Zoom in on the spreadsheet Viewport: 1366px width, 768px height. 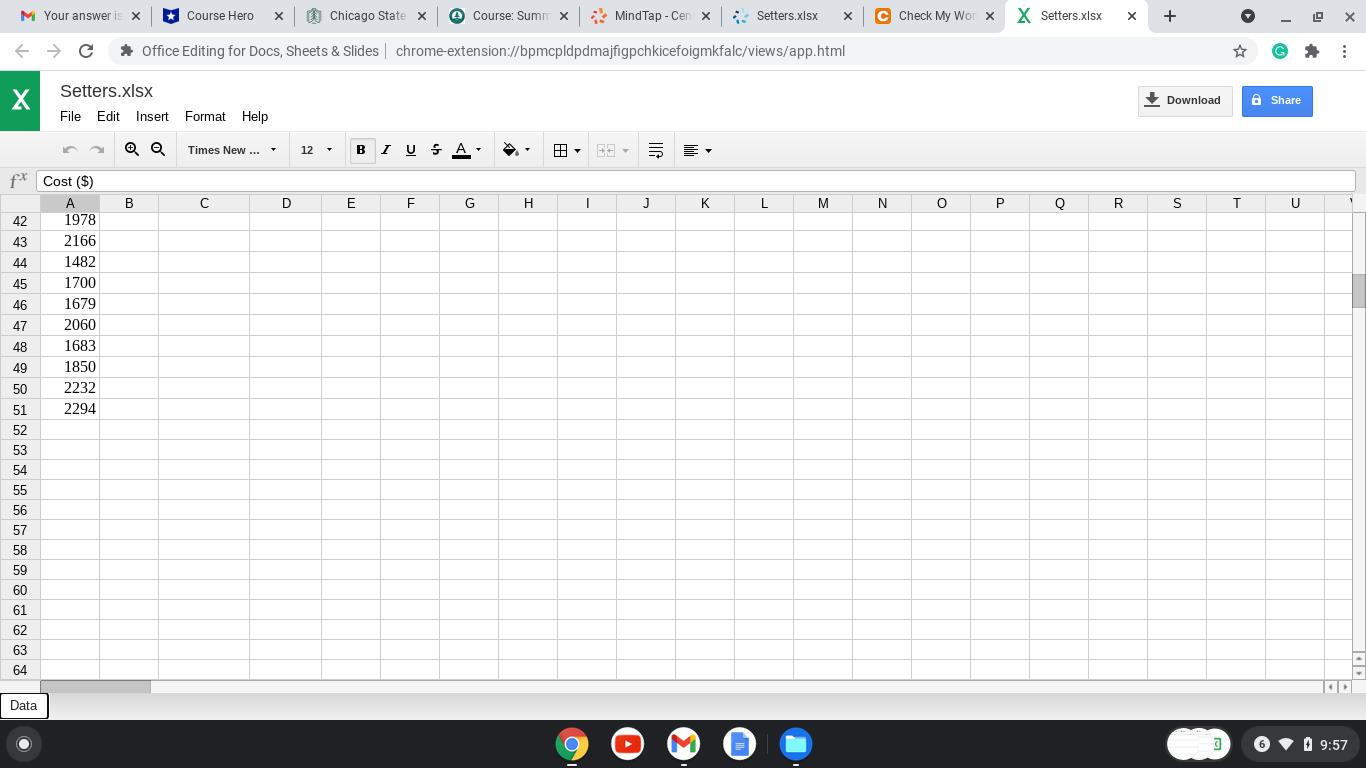(132, 150)
